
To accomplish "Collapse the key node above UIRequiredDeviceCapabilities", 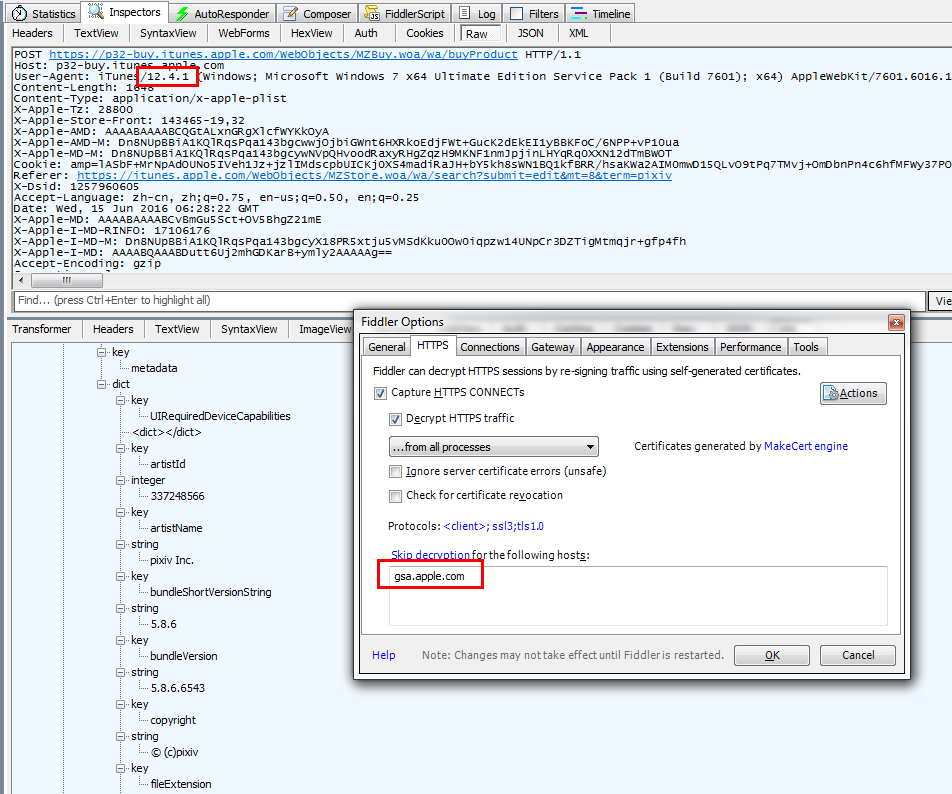I will 121,400.
